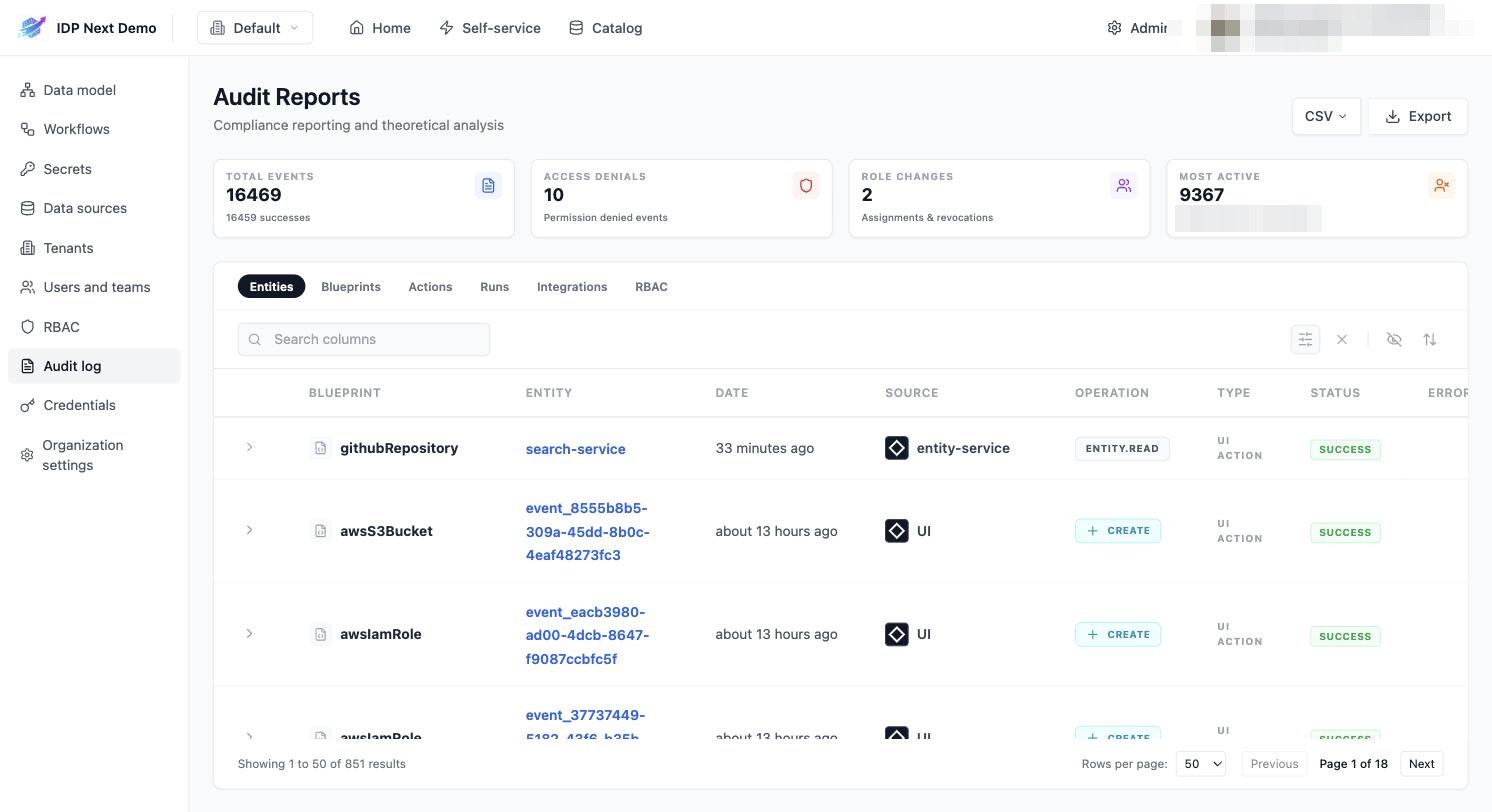
Task: Open the Default tenant dropdown
Action: point(255,28)
